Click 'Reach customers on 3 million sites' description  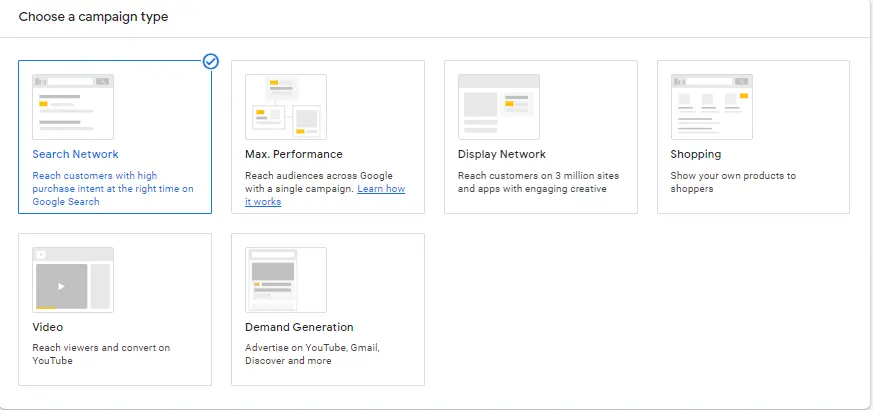(x=538, y=182)
